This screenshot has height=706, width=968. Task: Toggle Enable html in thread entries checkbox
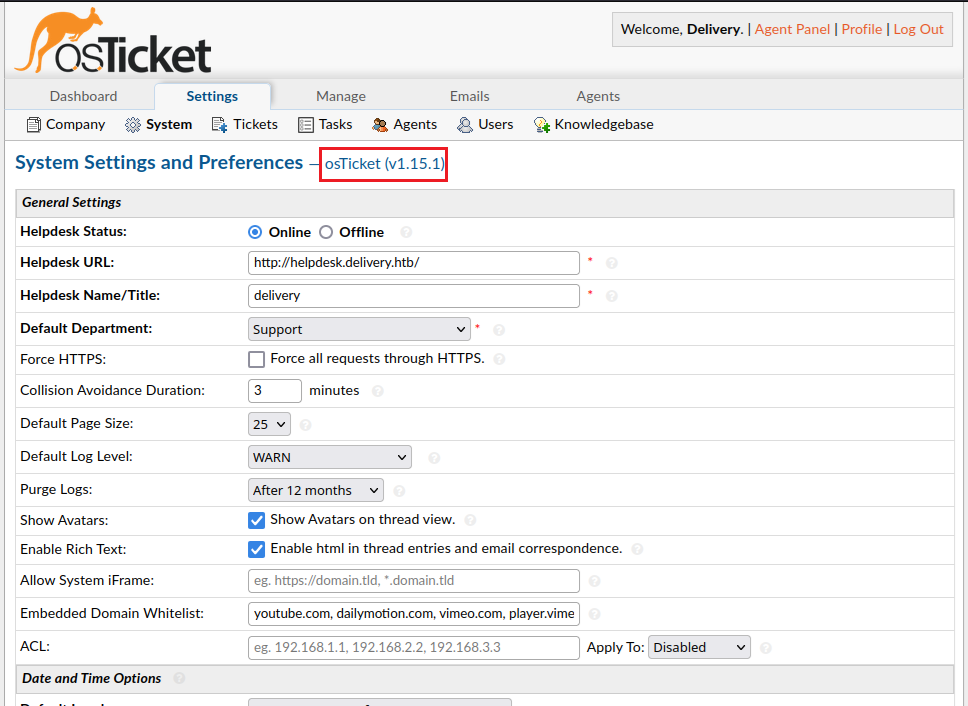tap(257, 549)
